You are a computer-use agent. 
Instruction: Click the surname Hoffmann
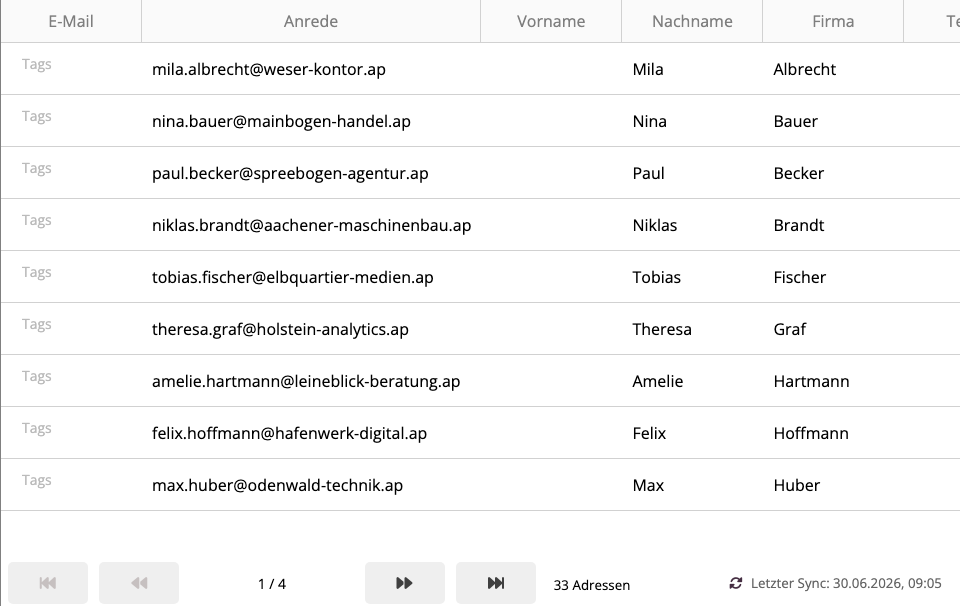tap(811, 433)
